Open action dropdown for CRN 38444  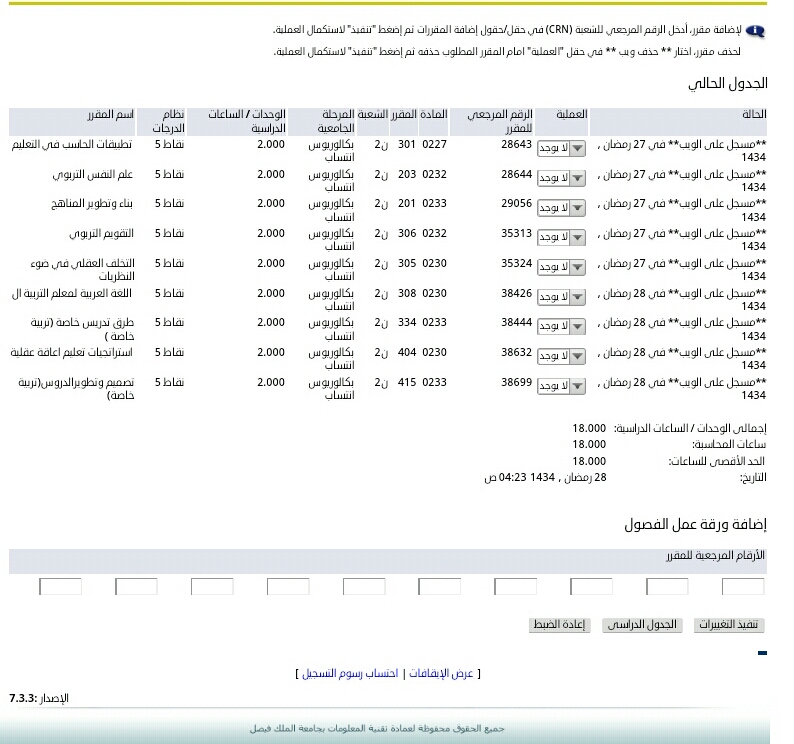pos(562,327)
